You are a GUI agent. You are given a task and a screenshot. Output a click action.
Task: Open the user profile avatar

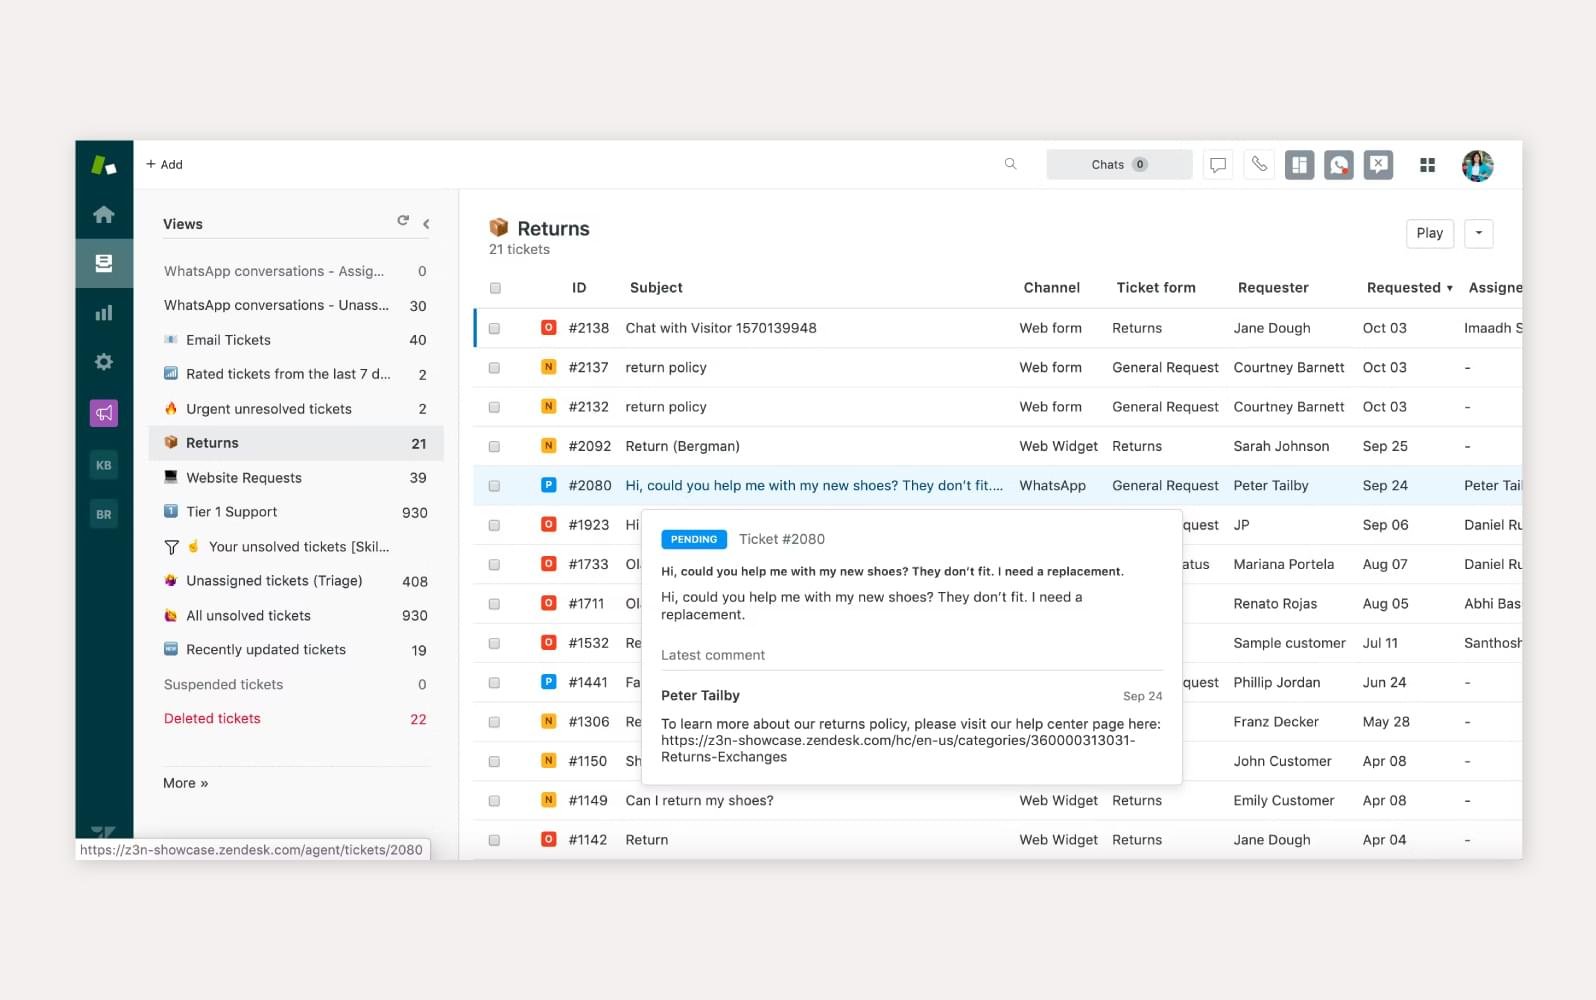(1477, 165)
